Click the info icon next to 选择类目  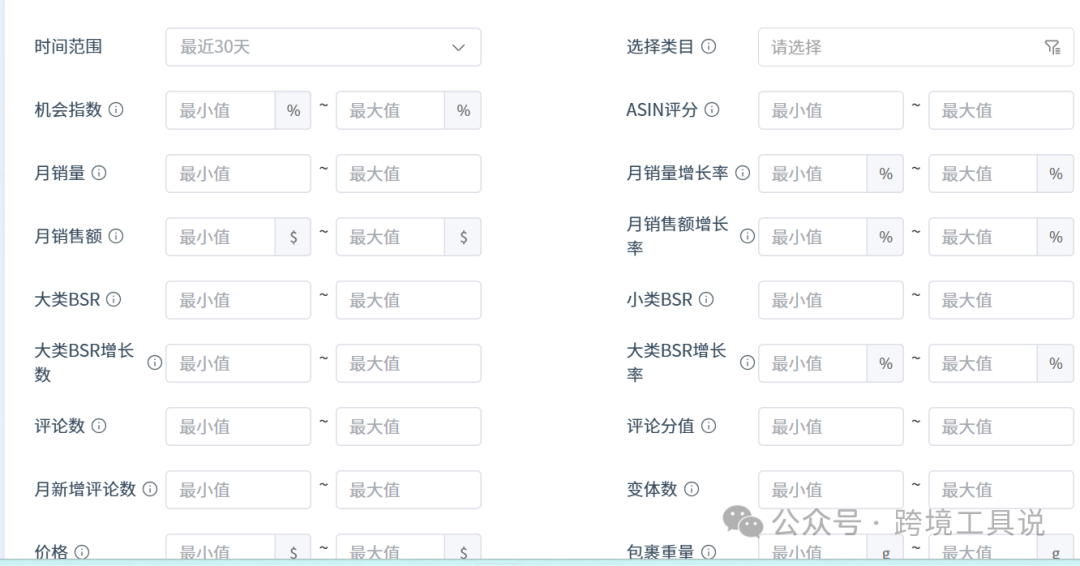pyautogui.click(x=708, y=46)
